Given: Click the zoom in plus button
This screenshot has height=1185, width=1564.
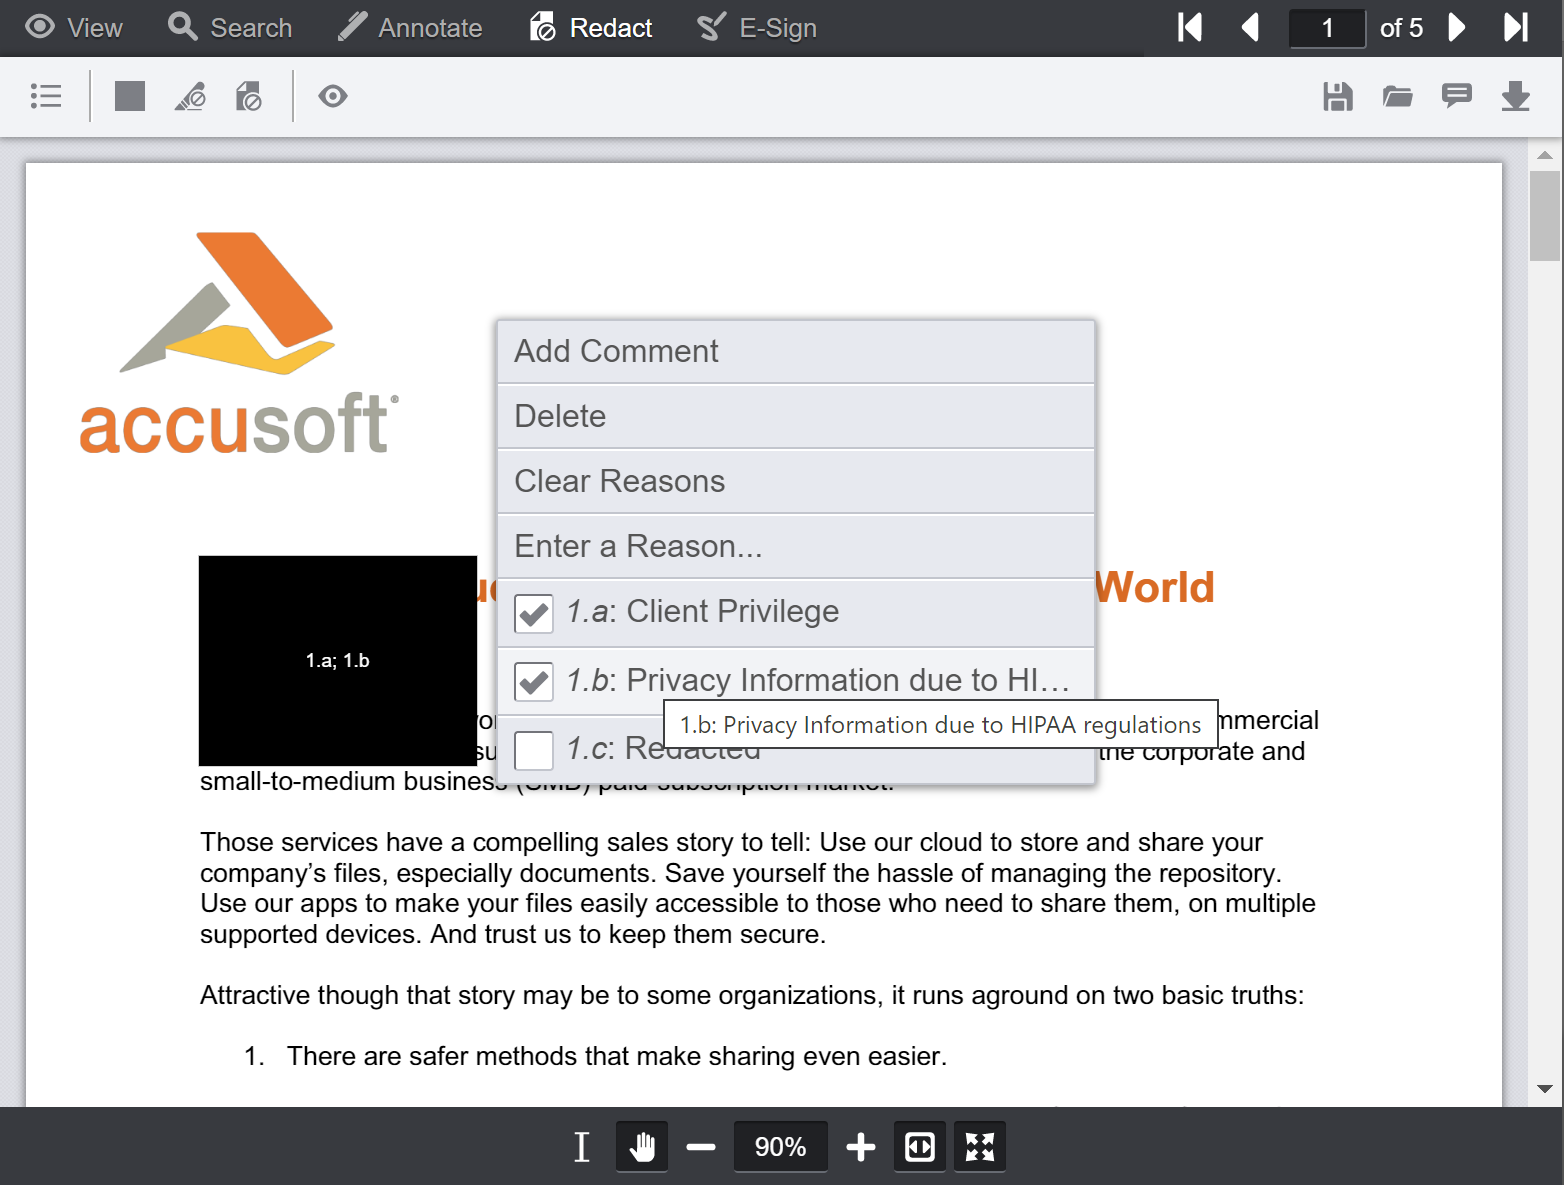Looking at the screenshot, I should (x=860, y=1147).
